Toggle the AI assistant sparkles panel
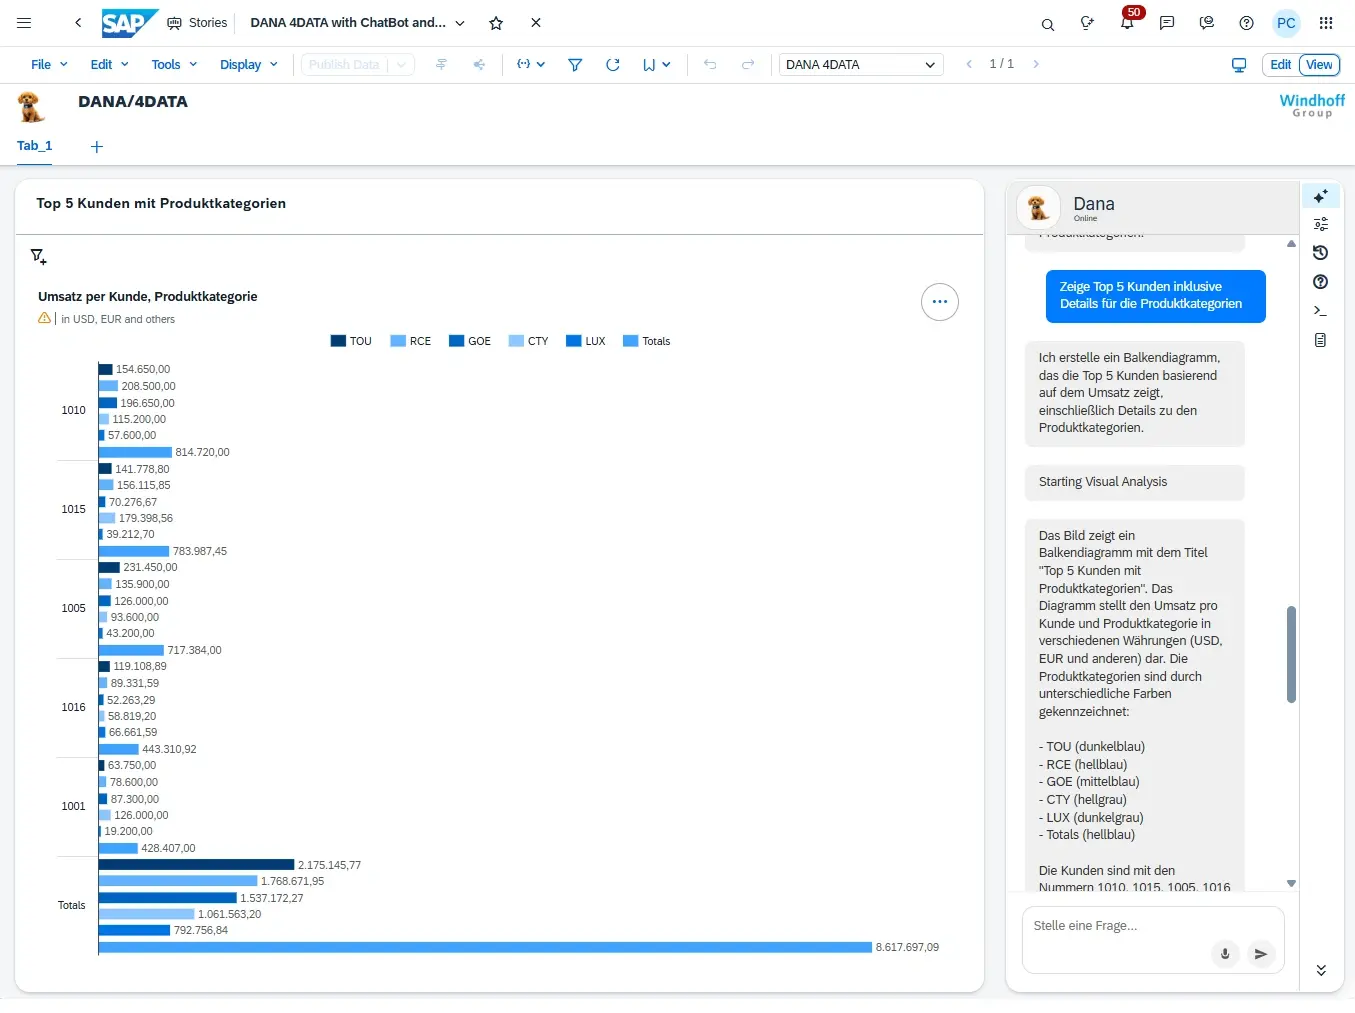The width and height of the screenshot is (1355, 1013). (1321, 196)
